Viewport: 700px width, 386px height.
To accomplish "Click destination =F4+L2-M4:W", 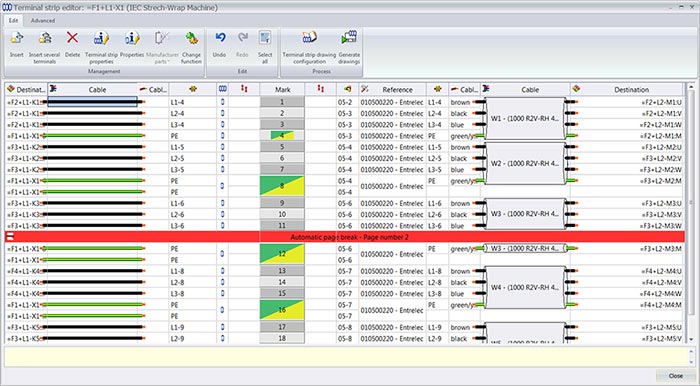I will 661,294.
